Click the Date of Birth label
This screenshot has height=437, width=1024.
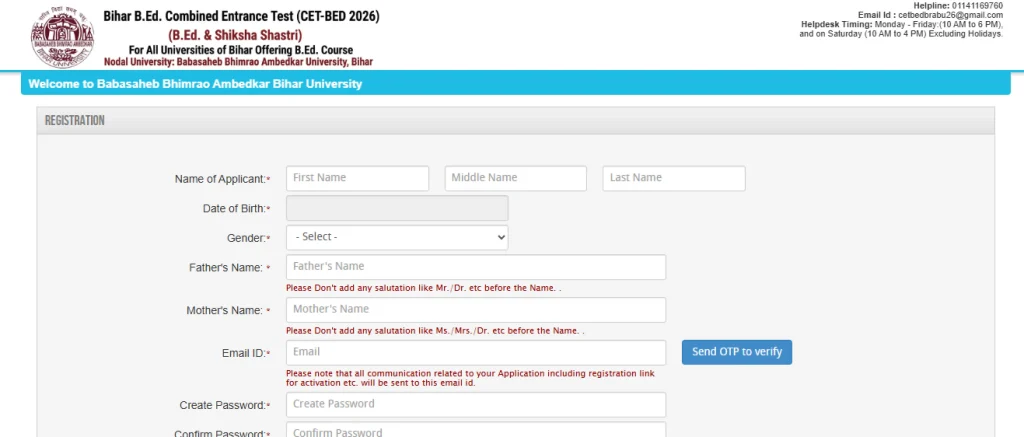(237, 209)
